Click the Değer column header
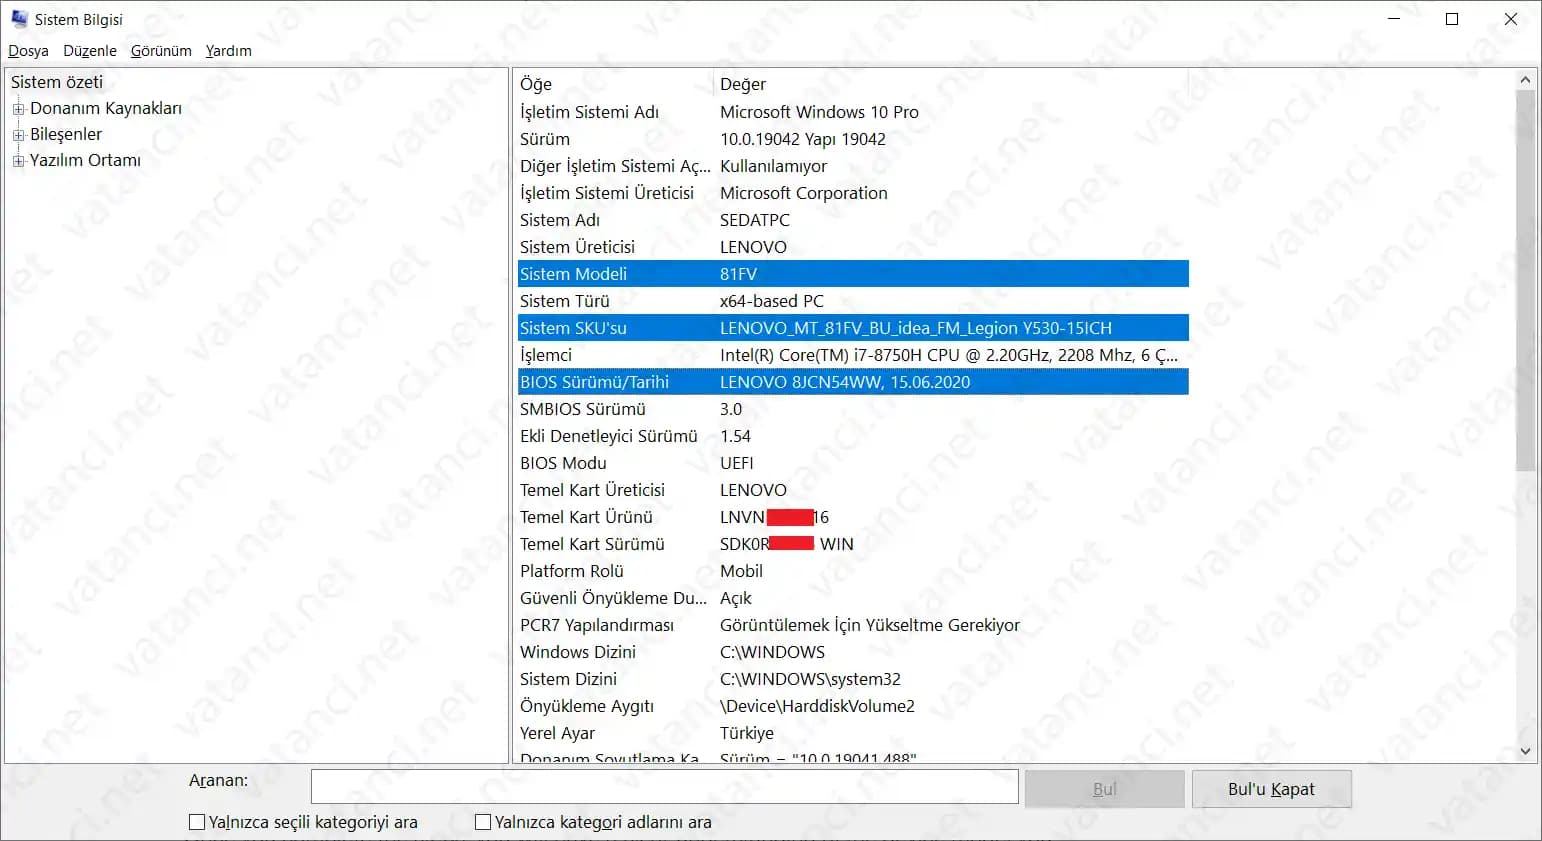This screenshot has width=1542, height=841. (743, 84)
